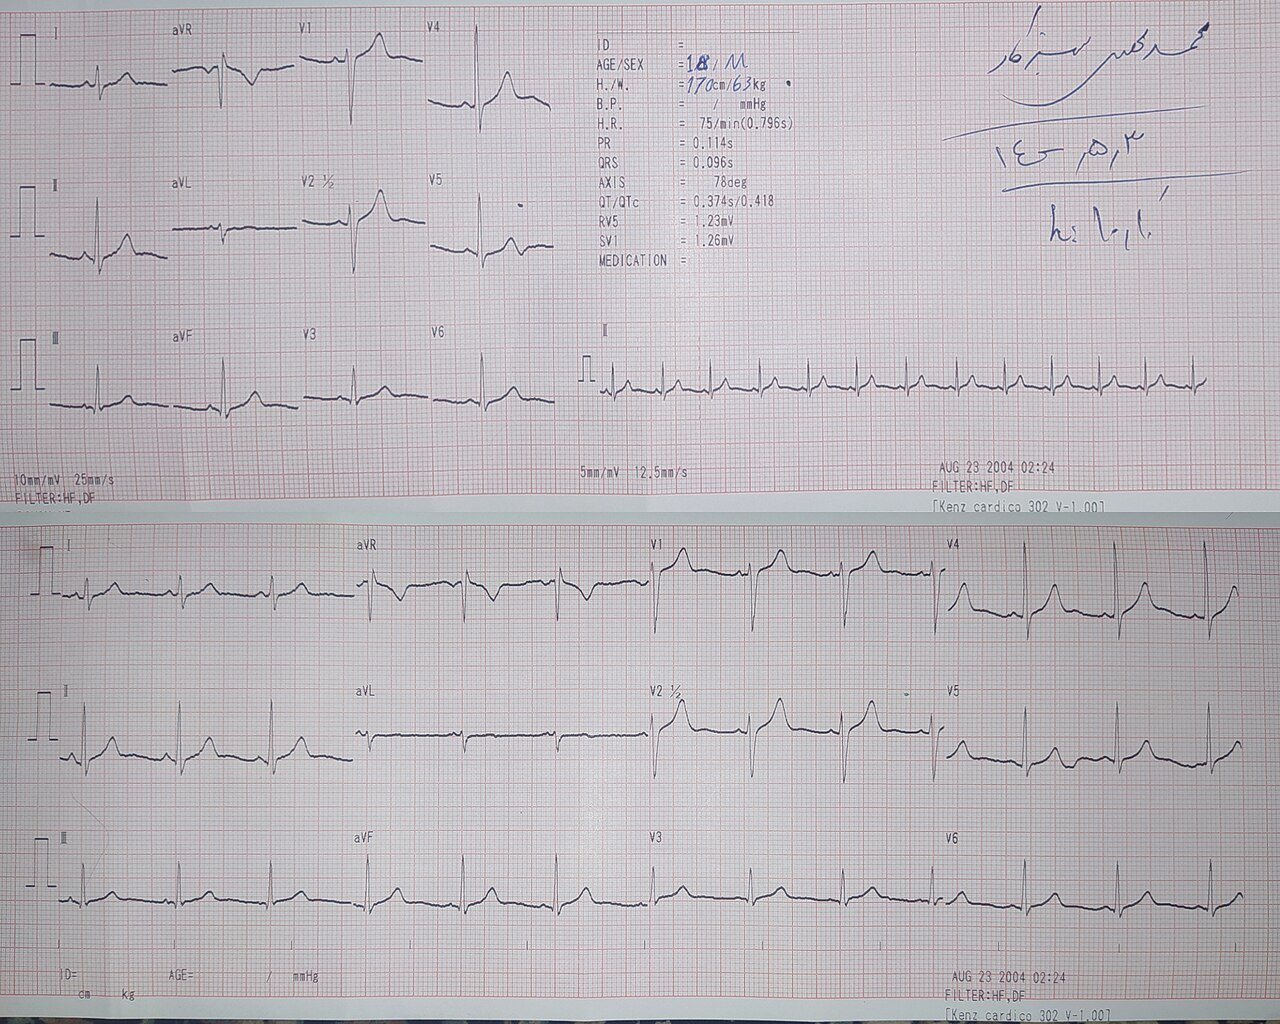Screen dimensions: 1280x1024
Task: Click the V3 lead label on the lower strip
Action: tap(656, 837)
